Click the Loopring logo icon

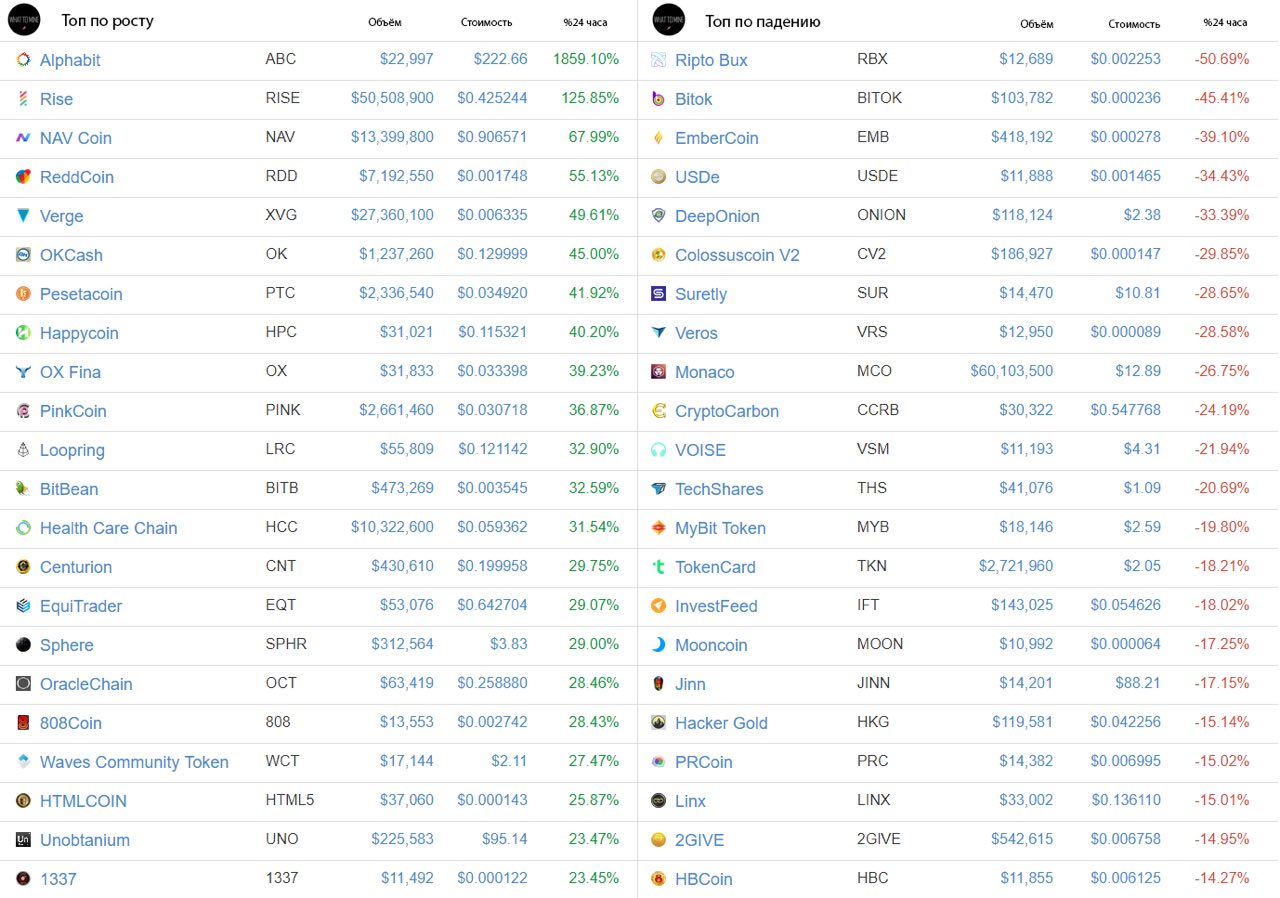(x=23, y=450)
